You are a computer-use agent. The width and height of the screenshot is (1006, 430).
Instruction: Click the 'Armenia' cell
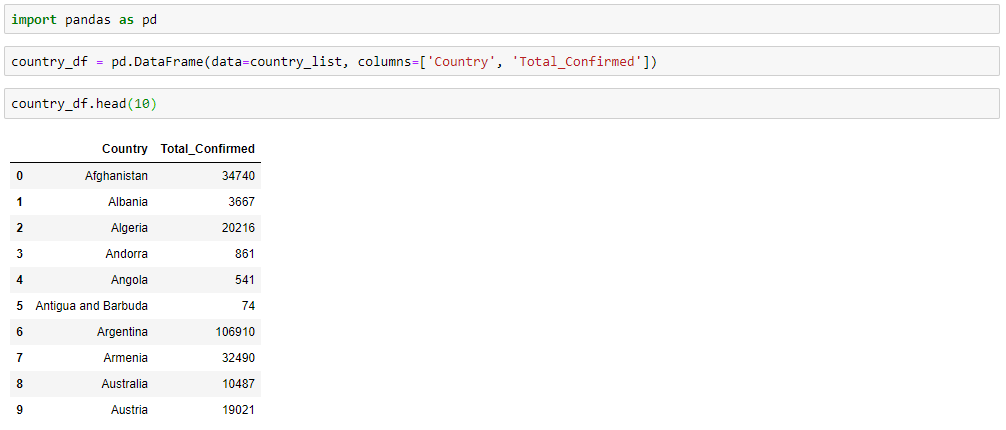point(125,357)
